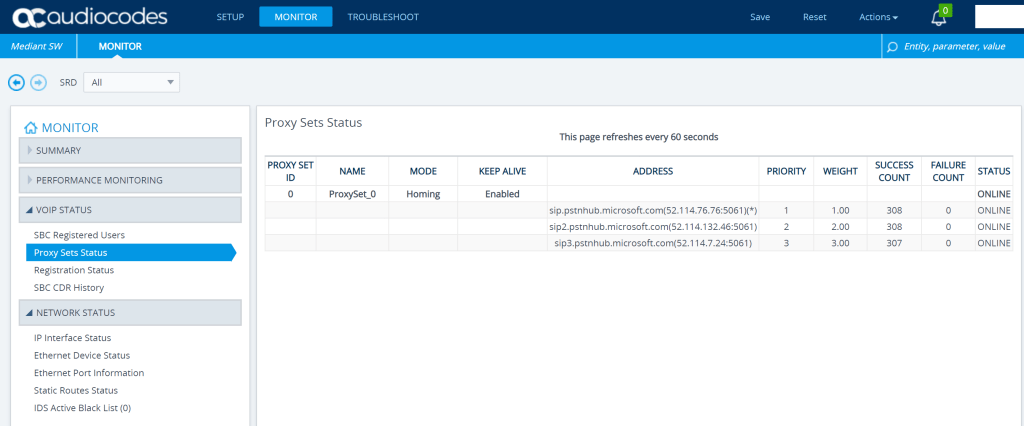Click the notification bell icon

tap(938, 18)
